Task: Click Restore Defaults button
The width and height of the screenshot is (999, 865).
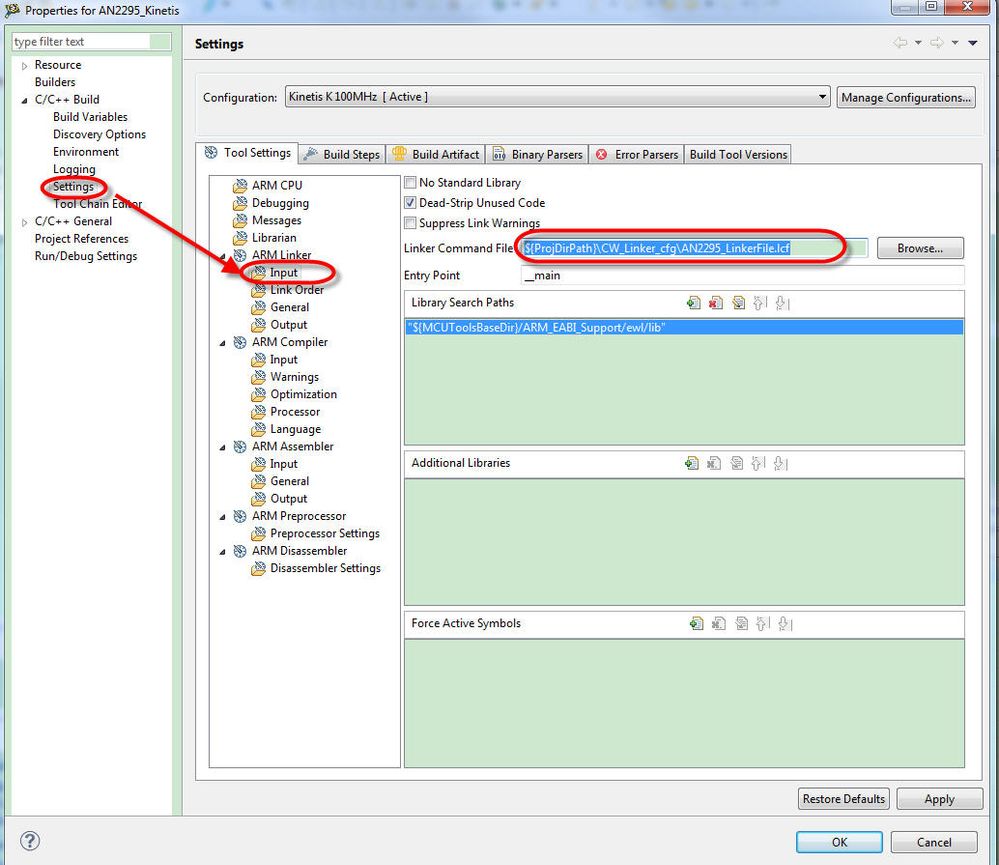Action: click(x=844, y=799)
